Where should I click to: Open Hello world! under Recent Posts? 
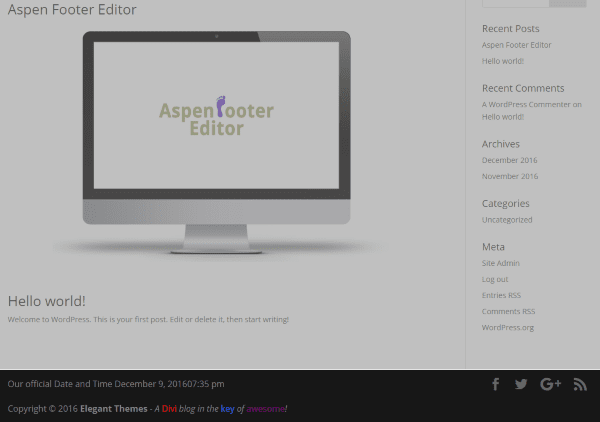[502, 61]
